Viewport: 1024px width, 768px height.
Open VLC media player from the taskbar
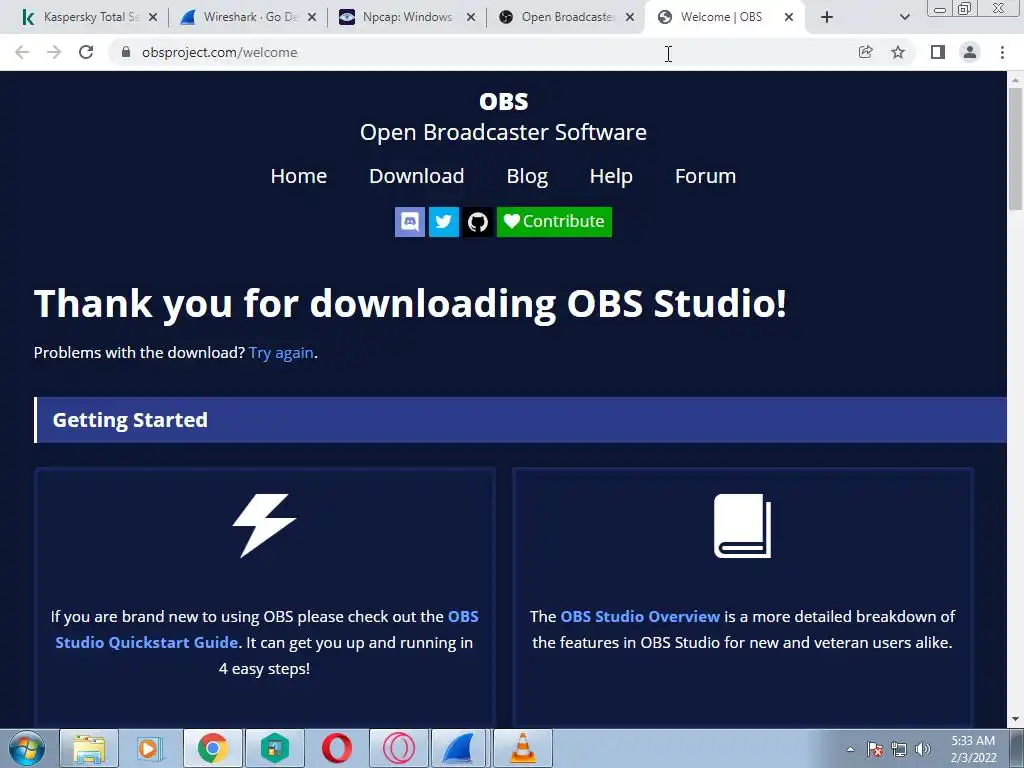(522, 748)
